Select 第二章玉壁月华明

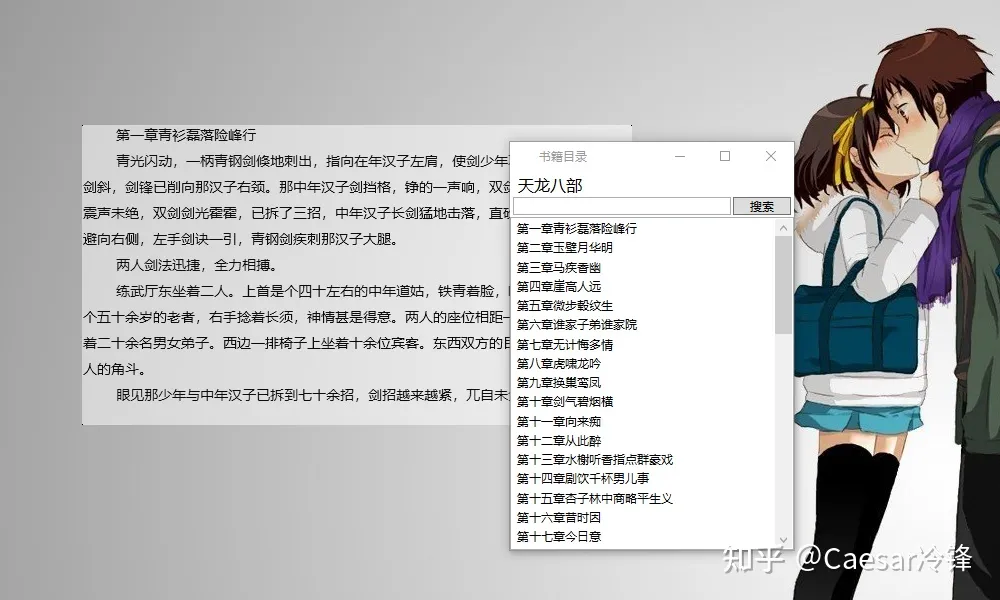[x=564, y=247]
